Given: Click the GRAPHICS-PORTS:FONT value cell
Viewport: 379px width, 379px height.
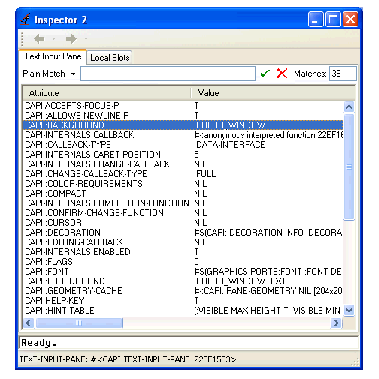Looking at the screenshot, I should pos(268,271).
